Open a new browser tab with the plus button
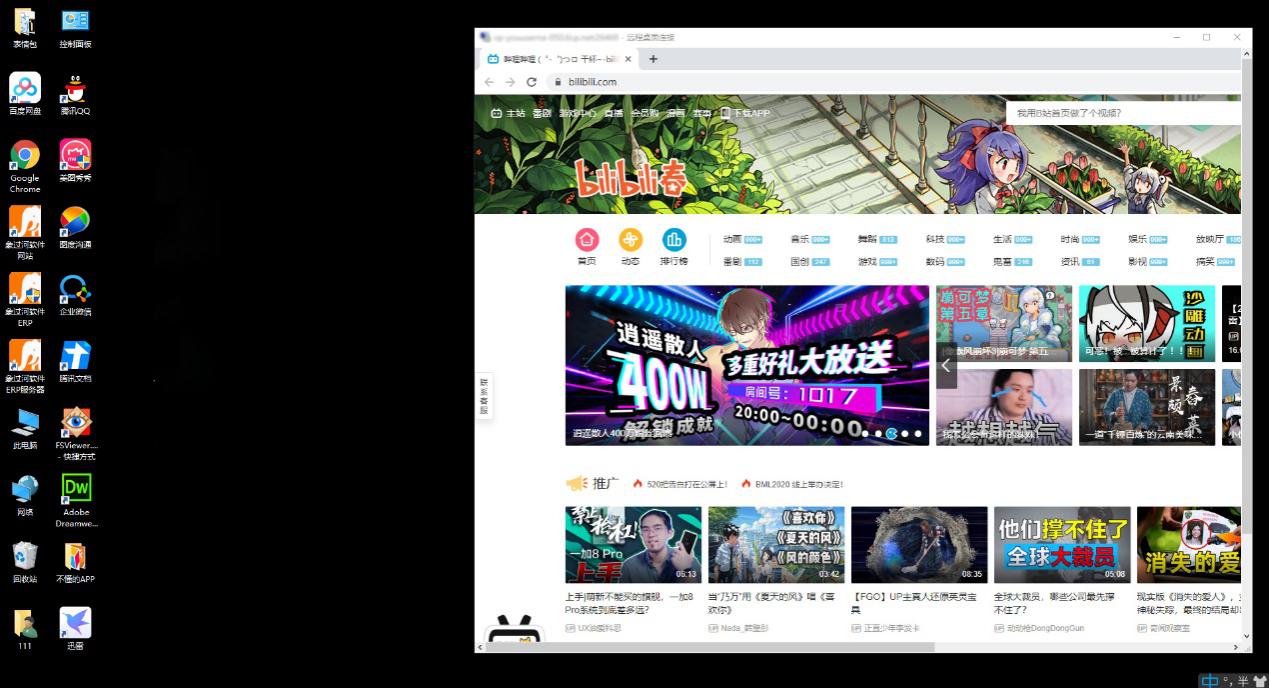The width and height of the screenshot is (1269, 688). pyautogui.click(x=651, y=59)
